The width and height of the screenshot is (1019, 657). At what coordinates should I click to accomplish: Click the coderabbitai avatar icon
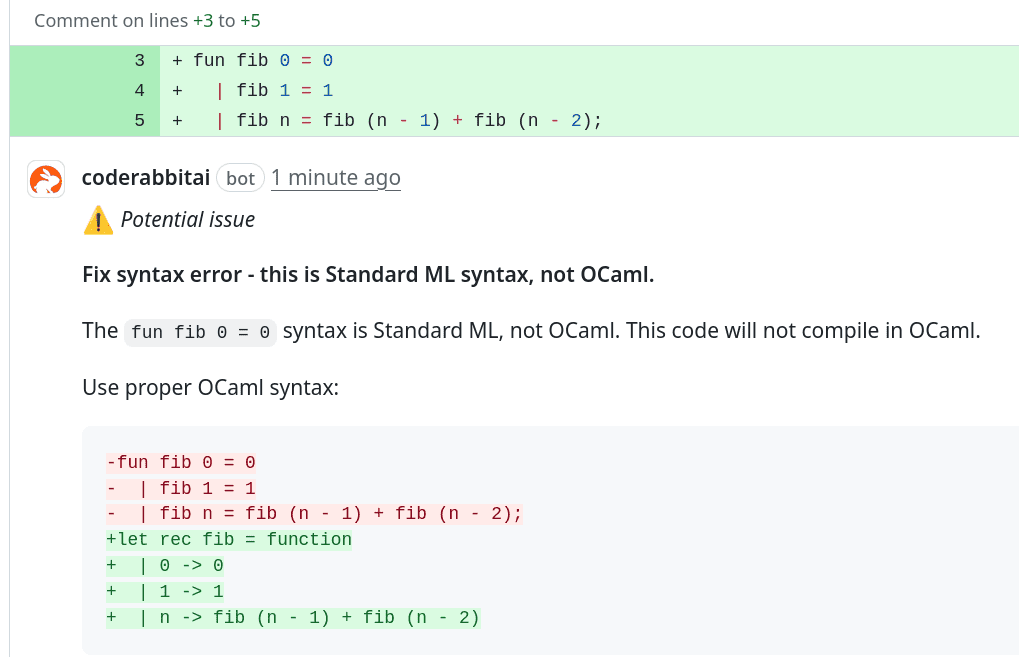(45, 179)
